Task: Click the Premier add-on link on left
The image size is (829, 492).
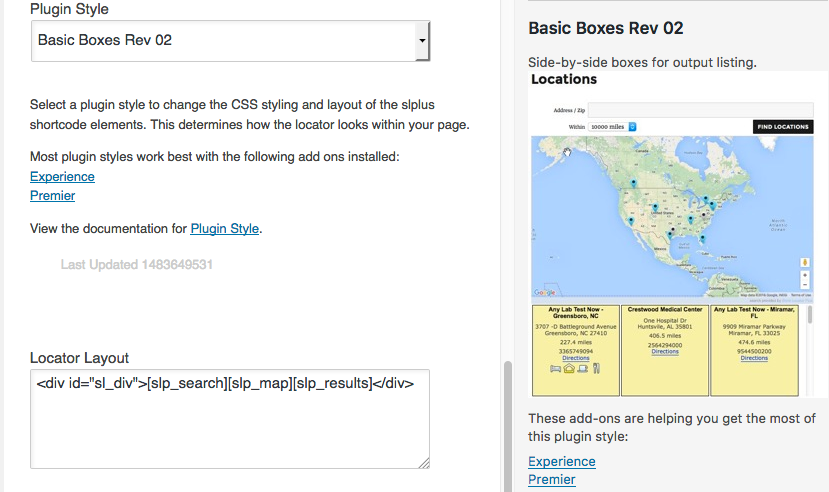Action: tap(52, 195)
